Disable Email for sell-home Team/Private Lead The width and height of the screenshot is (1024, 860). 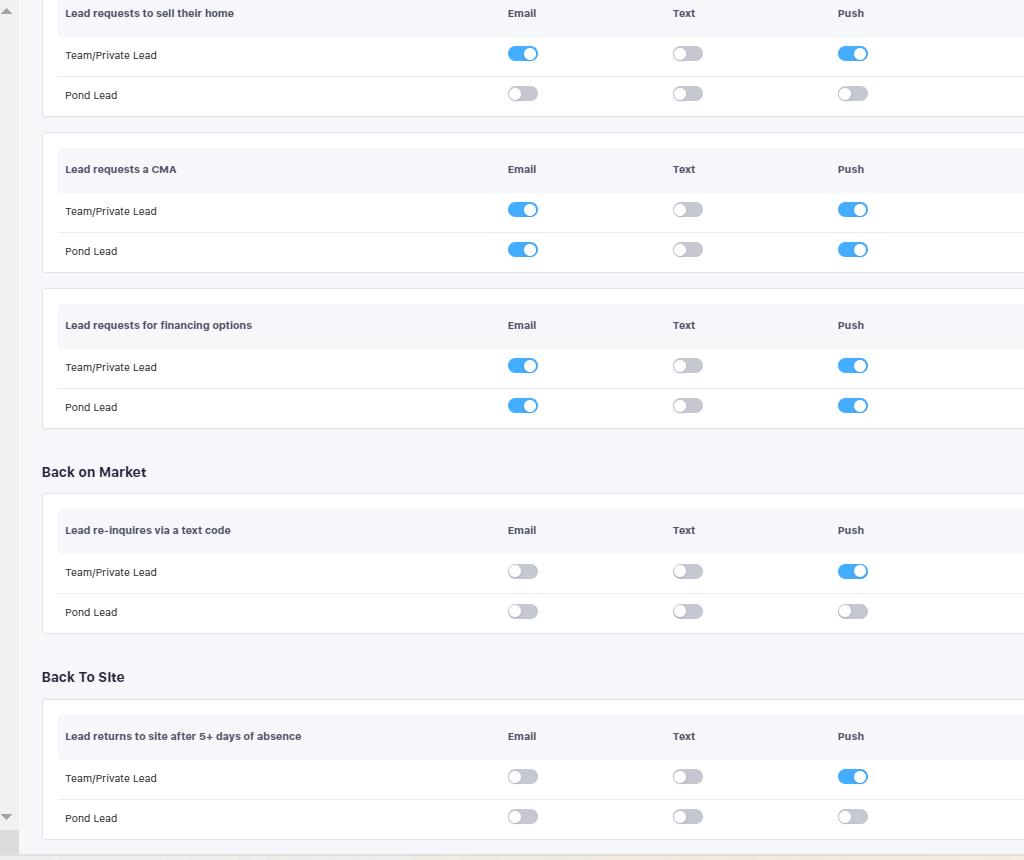(x=523, y=54)
